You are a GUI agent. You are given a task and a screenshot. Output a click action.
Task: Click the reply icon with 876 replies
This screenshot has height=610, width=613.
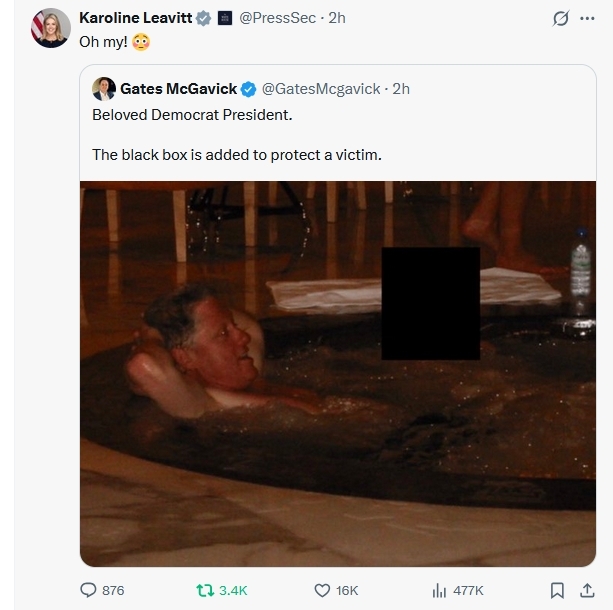(89, 590)
